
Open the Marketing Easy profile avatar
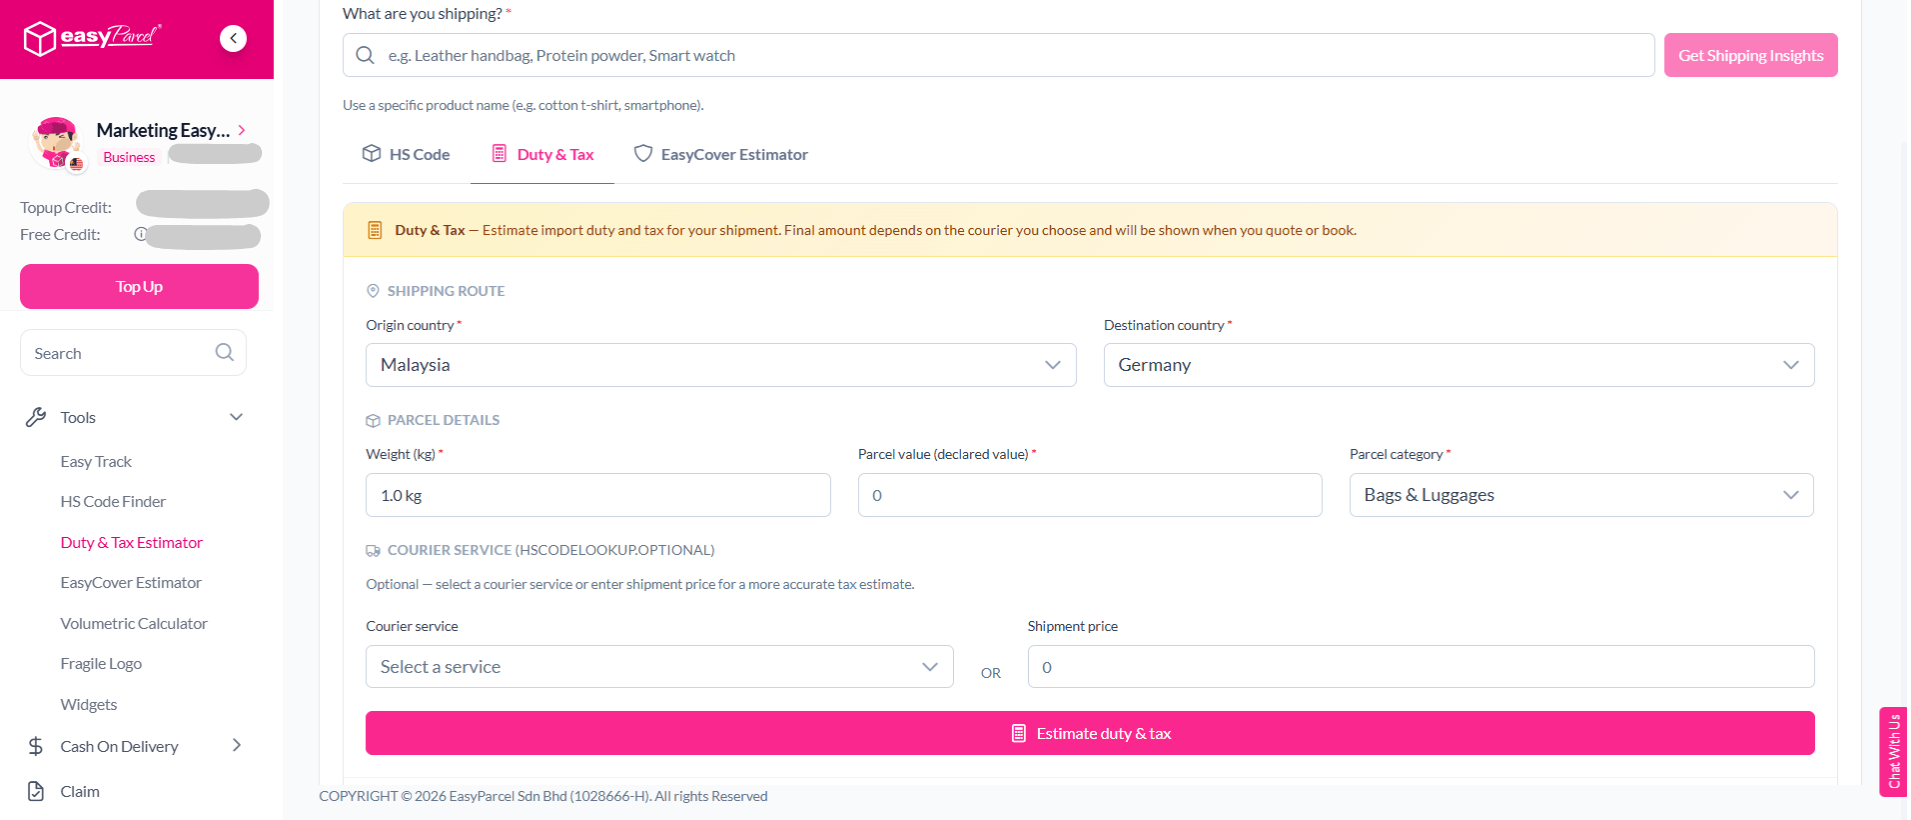tap(56, 143)
